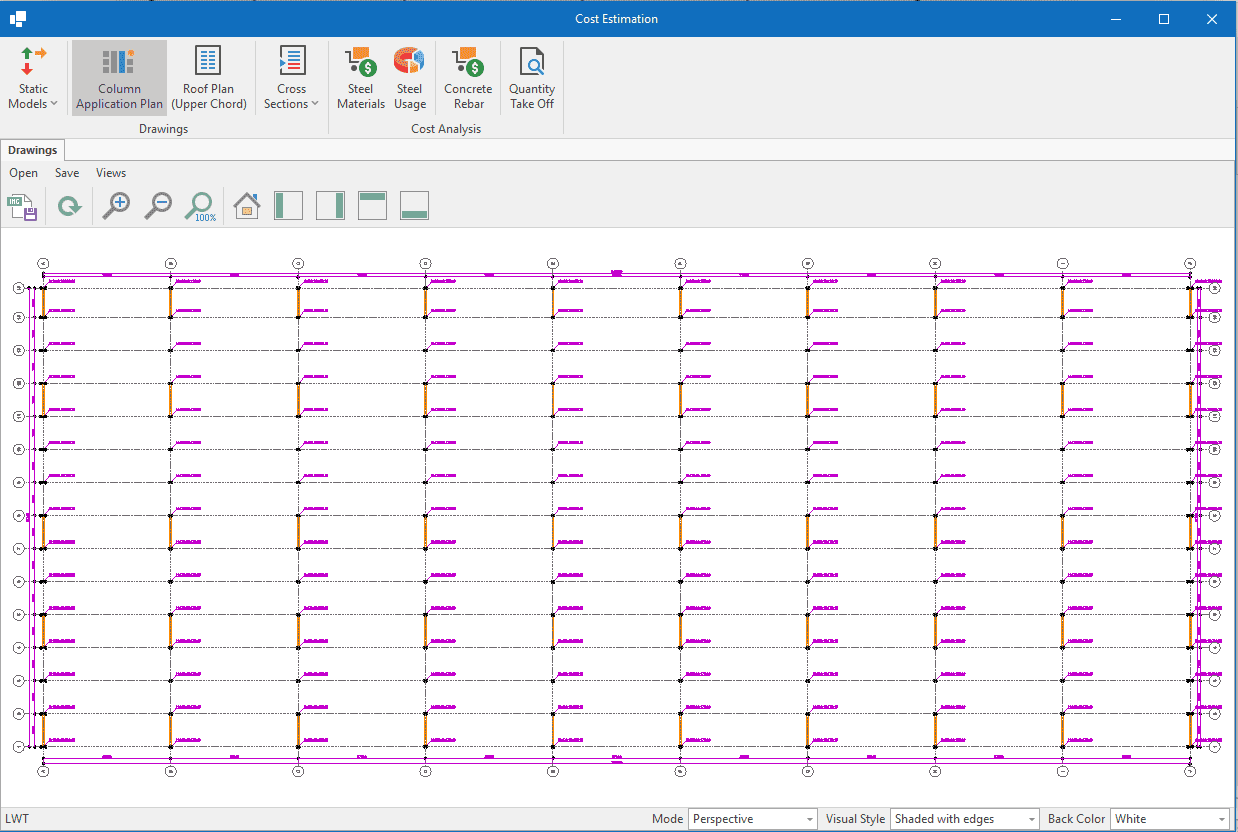The height and width of the screenshot is (832, 1238).
Task: Go to home view
Action: 246,206
